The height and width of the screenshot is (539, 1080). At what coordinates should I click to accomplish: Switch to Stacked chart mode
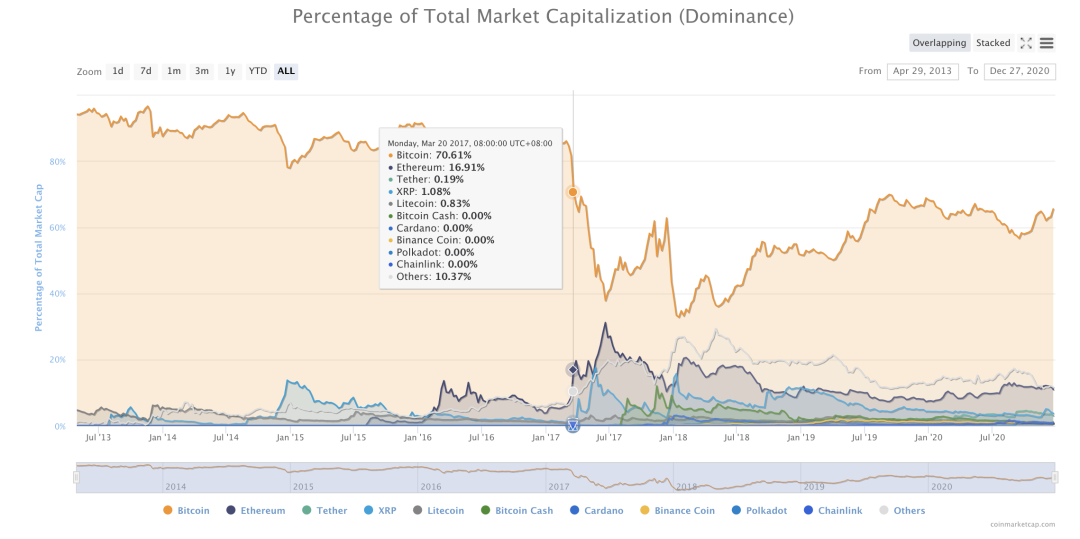tap(993, 43)
